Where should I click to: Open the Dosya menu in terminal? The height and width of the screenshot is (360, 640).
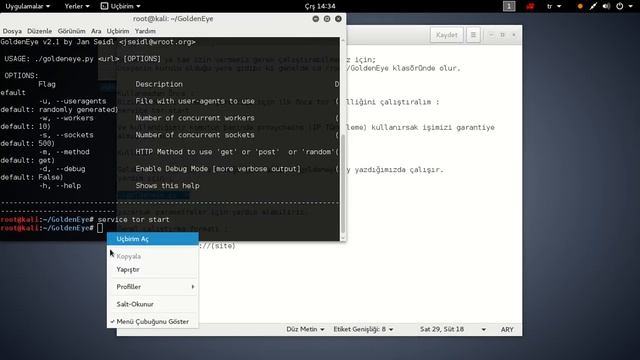12,31
